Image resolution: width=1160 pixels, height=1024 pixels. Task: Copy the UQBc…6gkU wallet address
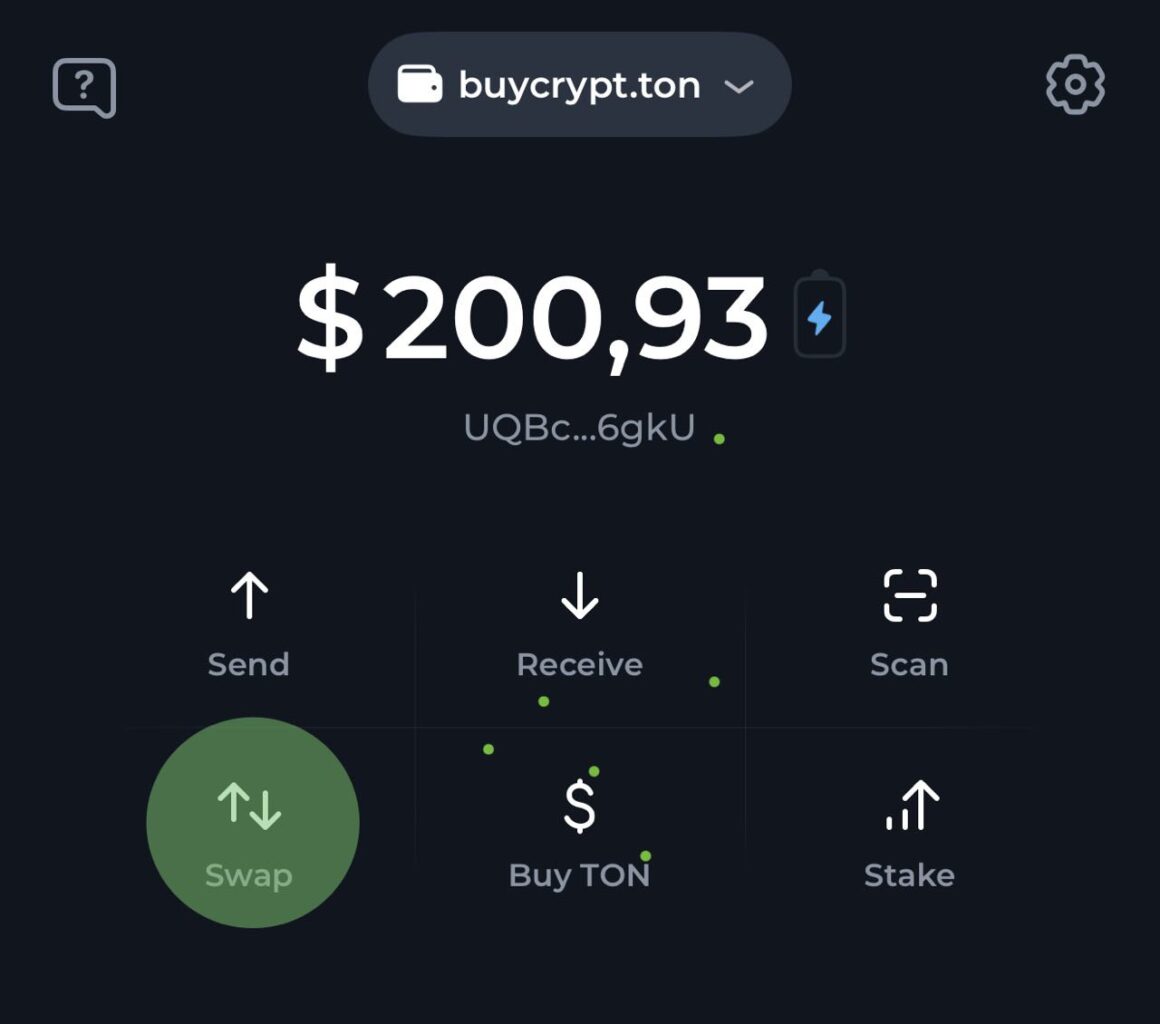pos(579,427)
